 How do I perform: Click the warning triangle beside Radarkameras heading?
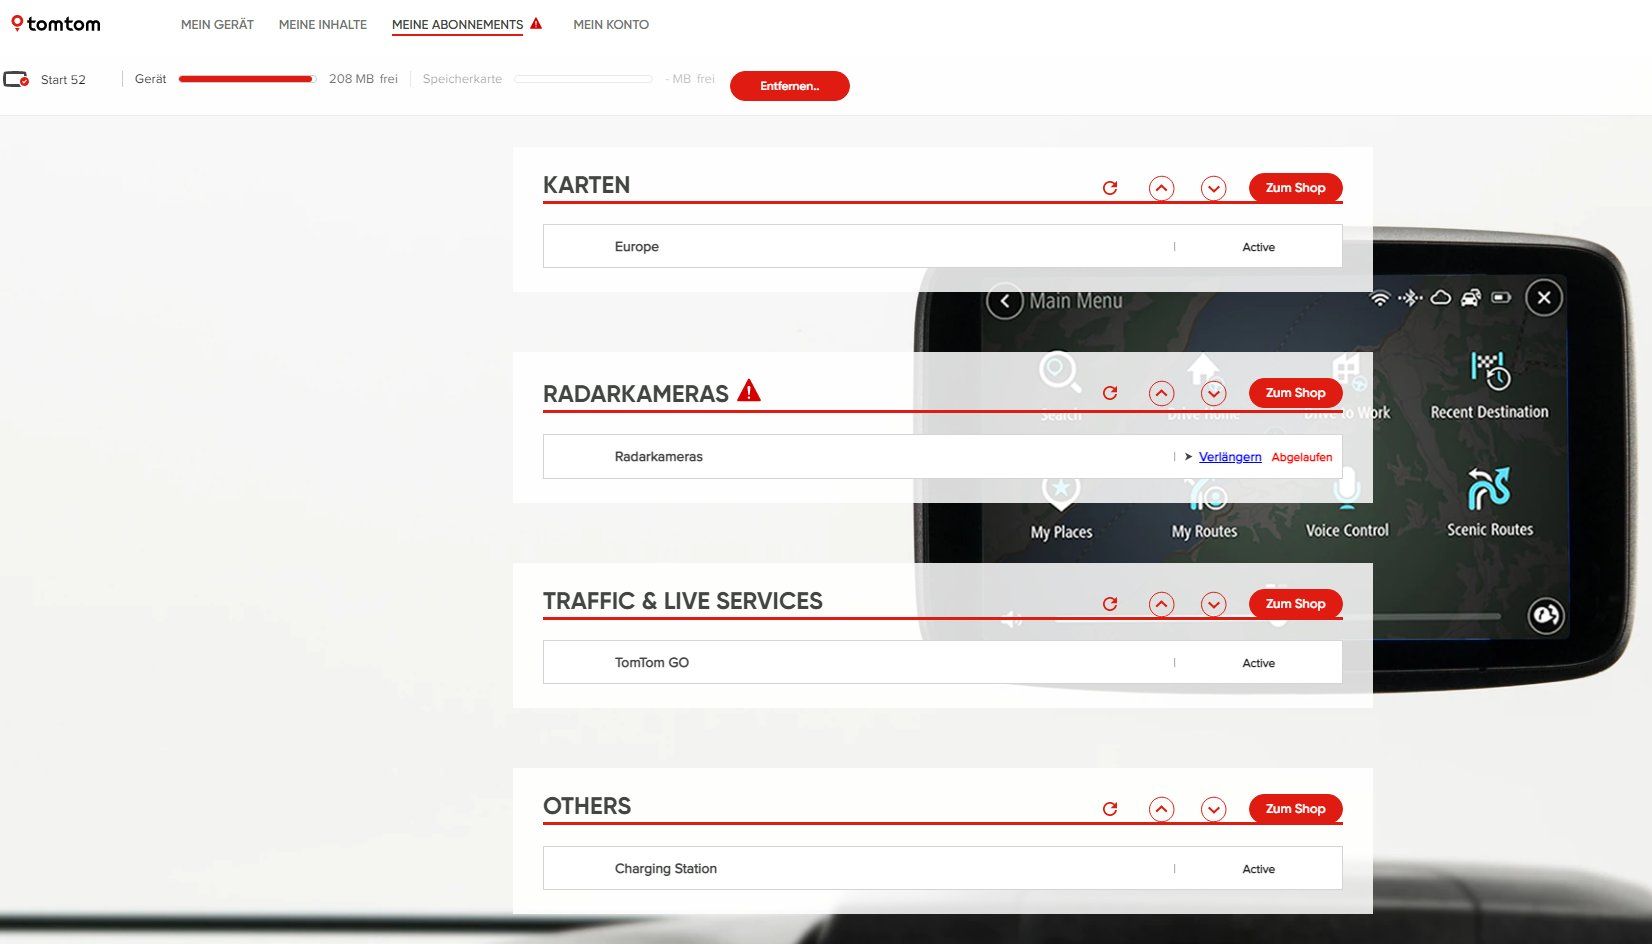click(749, 391)
